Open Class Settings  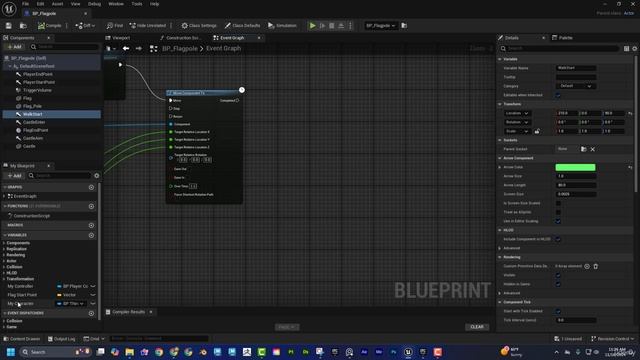(x=199, y=26)
